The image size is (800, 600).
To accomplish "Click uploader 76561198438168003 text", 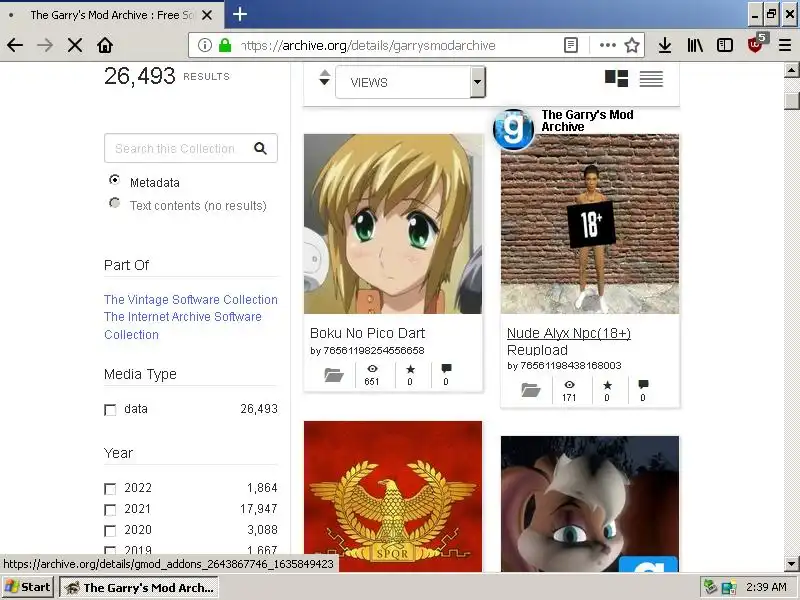I will tap(570, 365).
